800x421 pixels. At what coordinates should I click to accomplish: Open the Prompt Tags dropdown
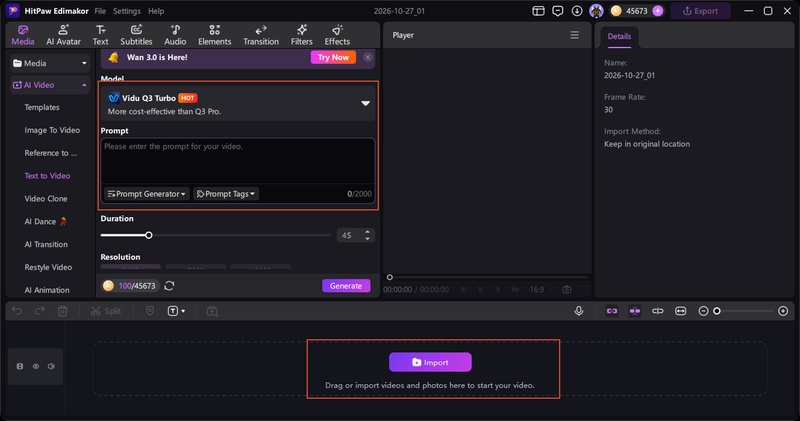(226, 194)
